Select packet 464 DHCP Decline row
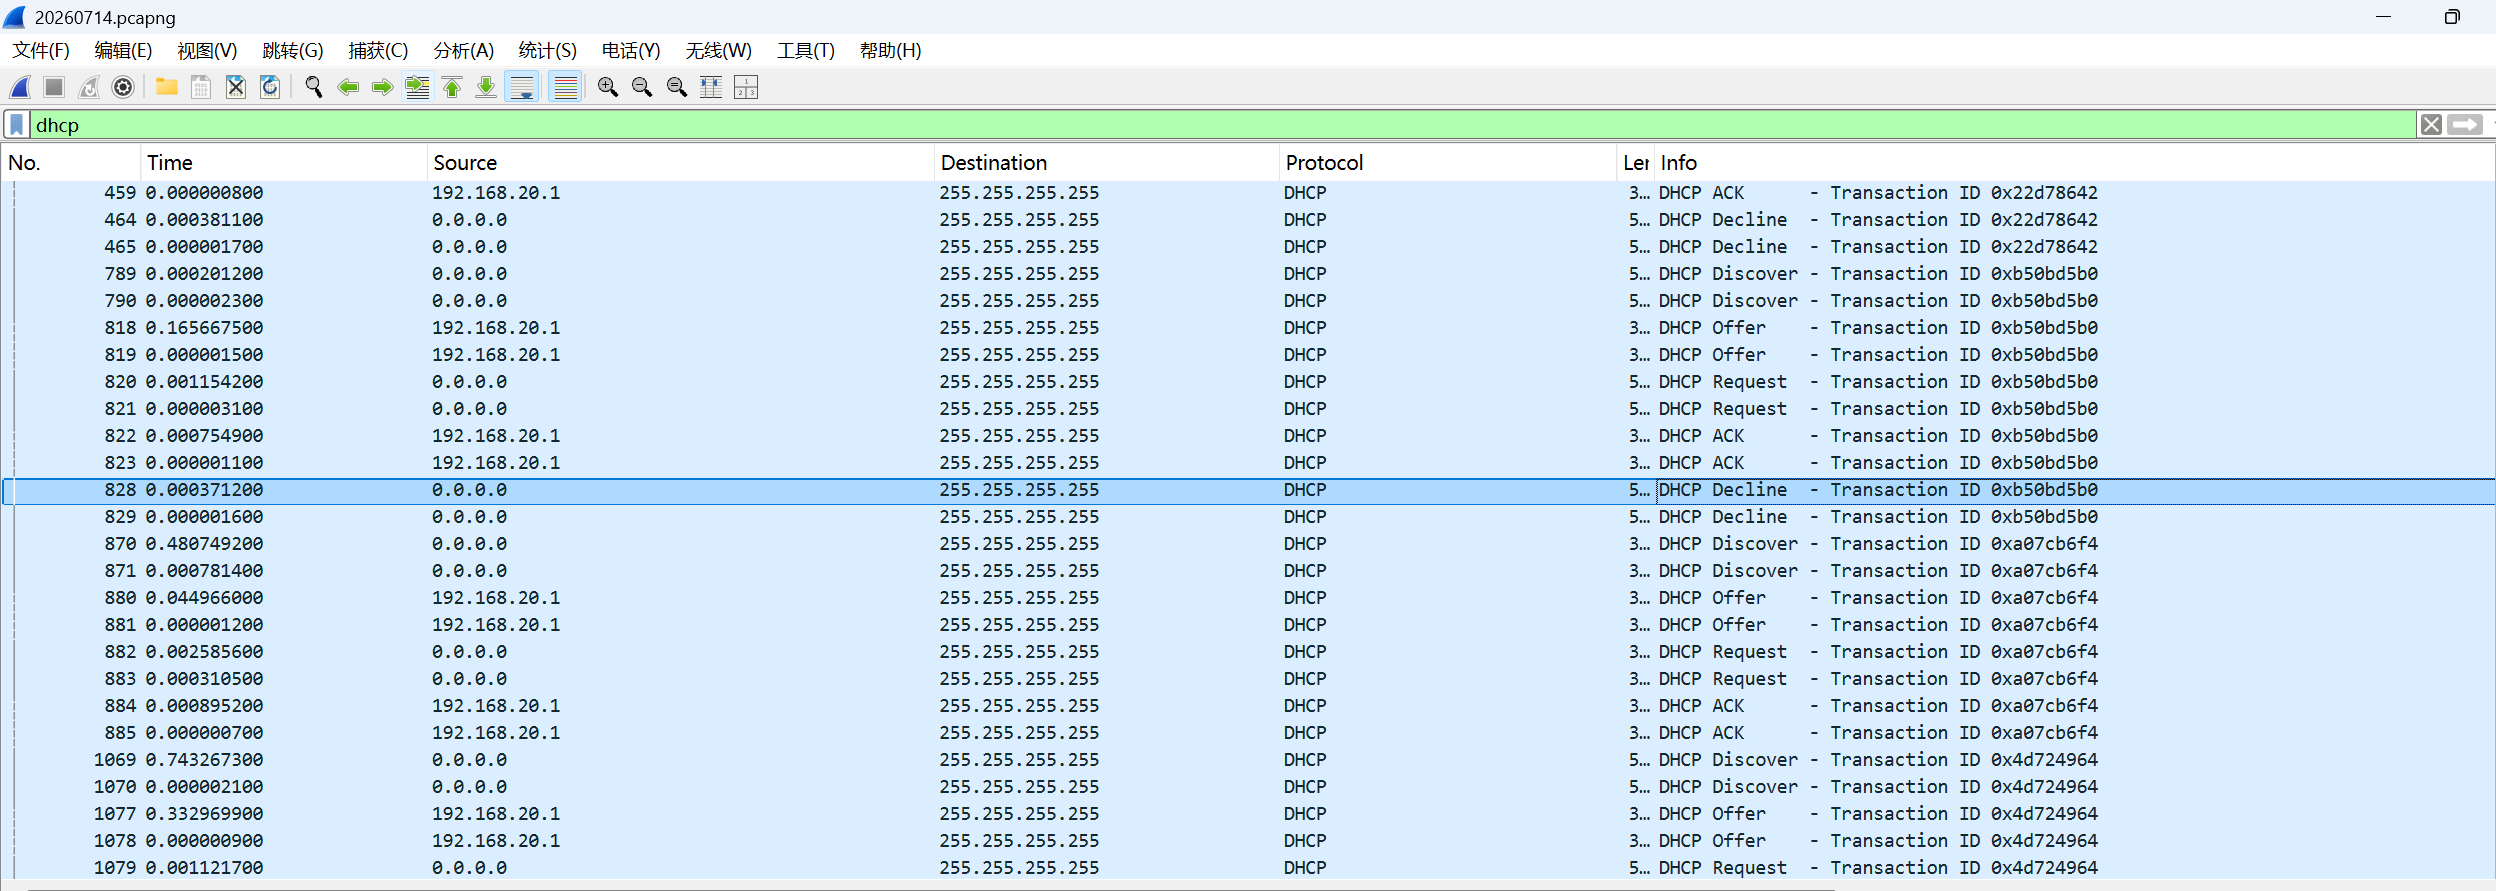The width and height of the screenshot is (2496, 891). click(1248, 220)
